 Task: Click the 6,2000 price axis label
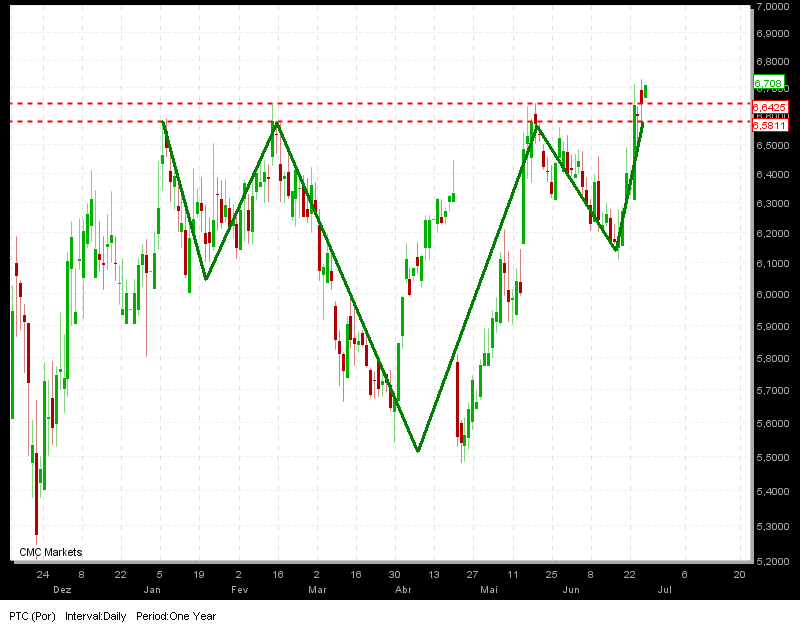tap(773, 234)
